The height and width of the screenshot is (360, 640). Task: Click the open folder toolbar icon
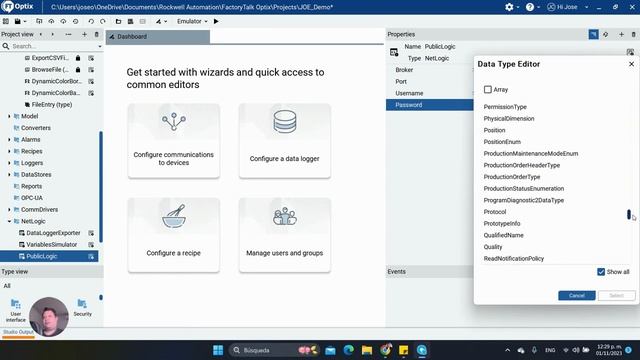click(x=118, y=21)
